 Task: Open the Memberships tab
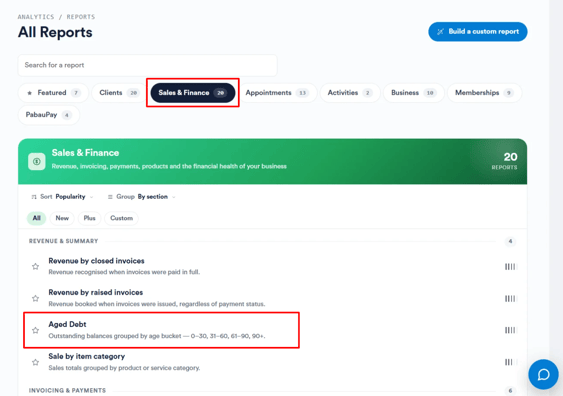pos(484,93)
